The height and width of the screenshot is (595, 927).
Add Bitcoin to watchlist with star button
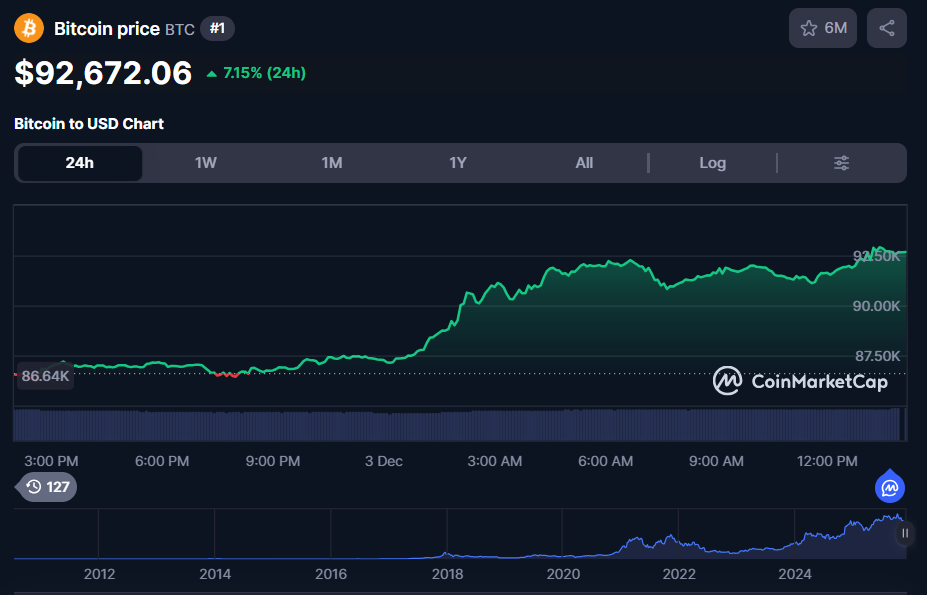pyautogui.click(x=822, y=28)
